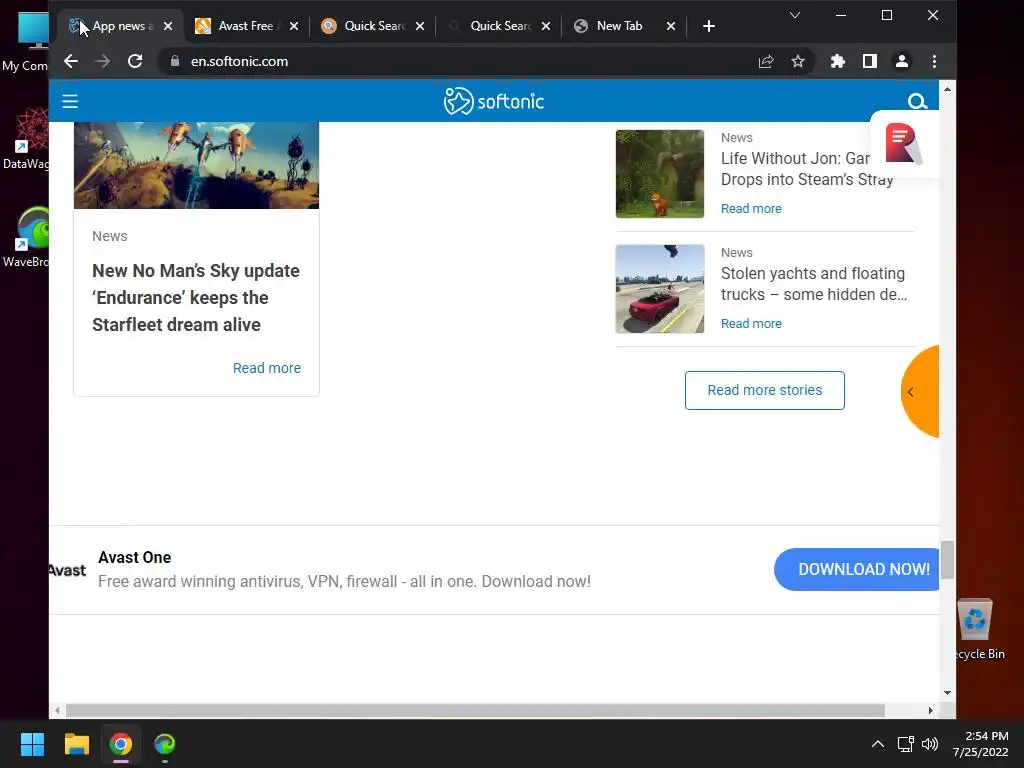Click horizontal scrollbar right arrow
The image size is (1024, 768).
point(931,711)
